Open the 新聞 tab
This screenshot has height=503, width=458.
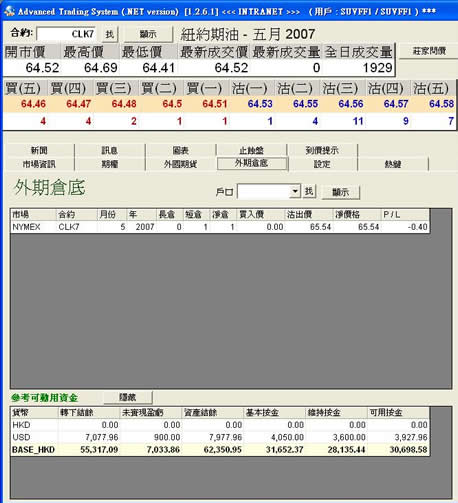point(39,150)
